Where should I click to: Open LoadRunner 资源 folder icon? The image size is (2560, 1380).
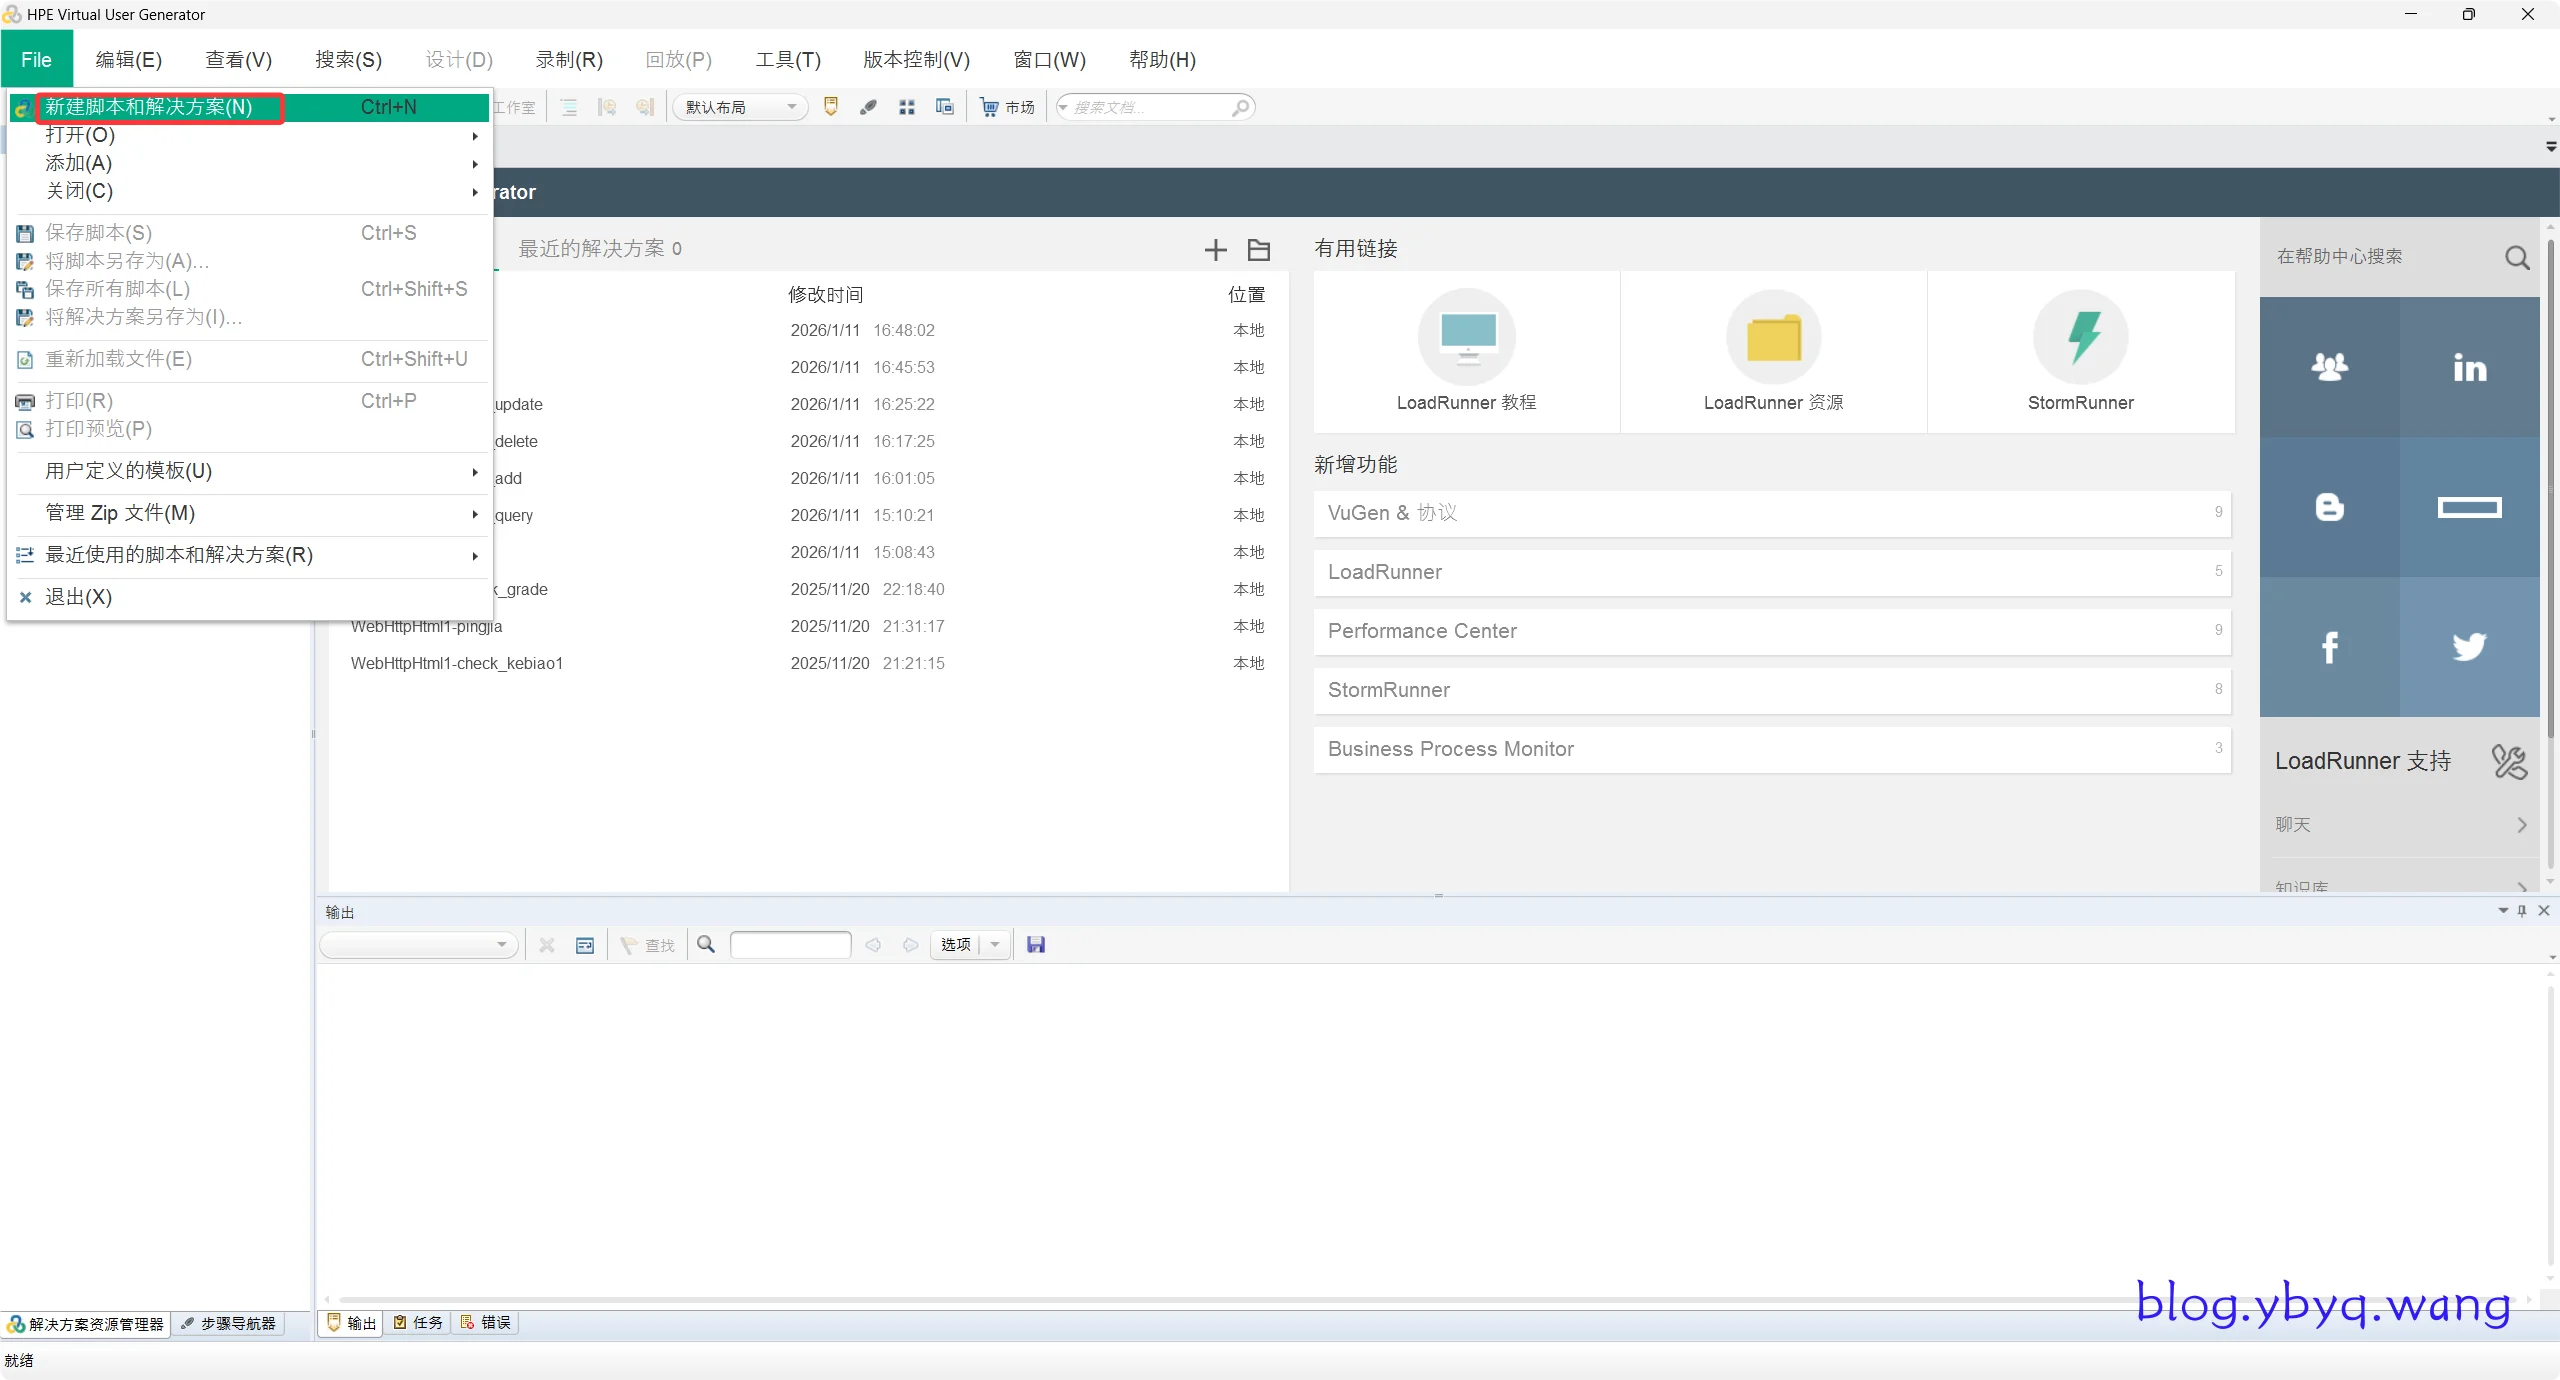click(1773, 337)
